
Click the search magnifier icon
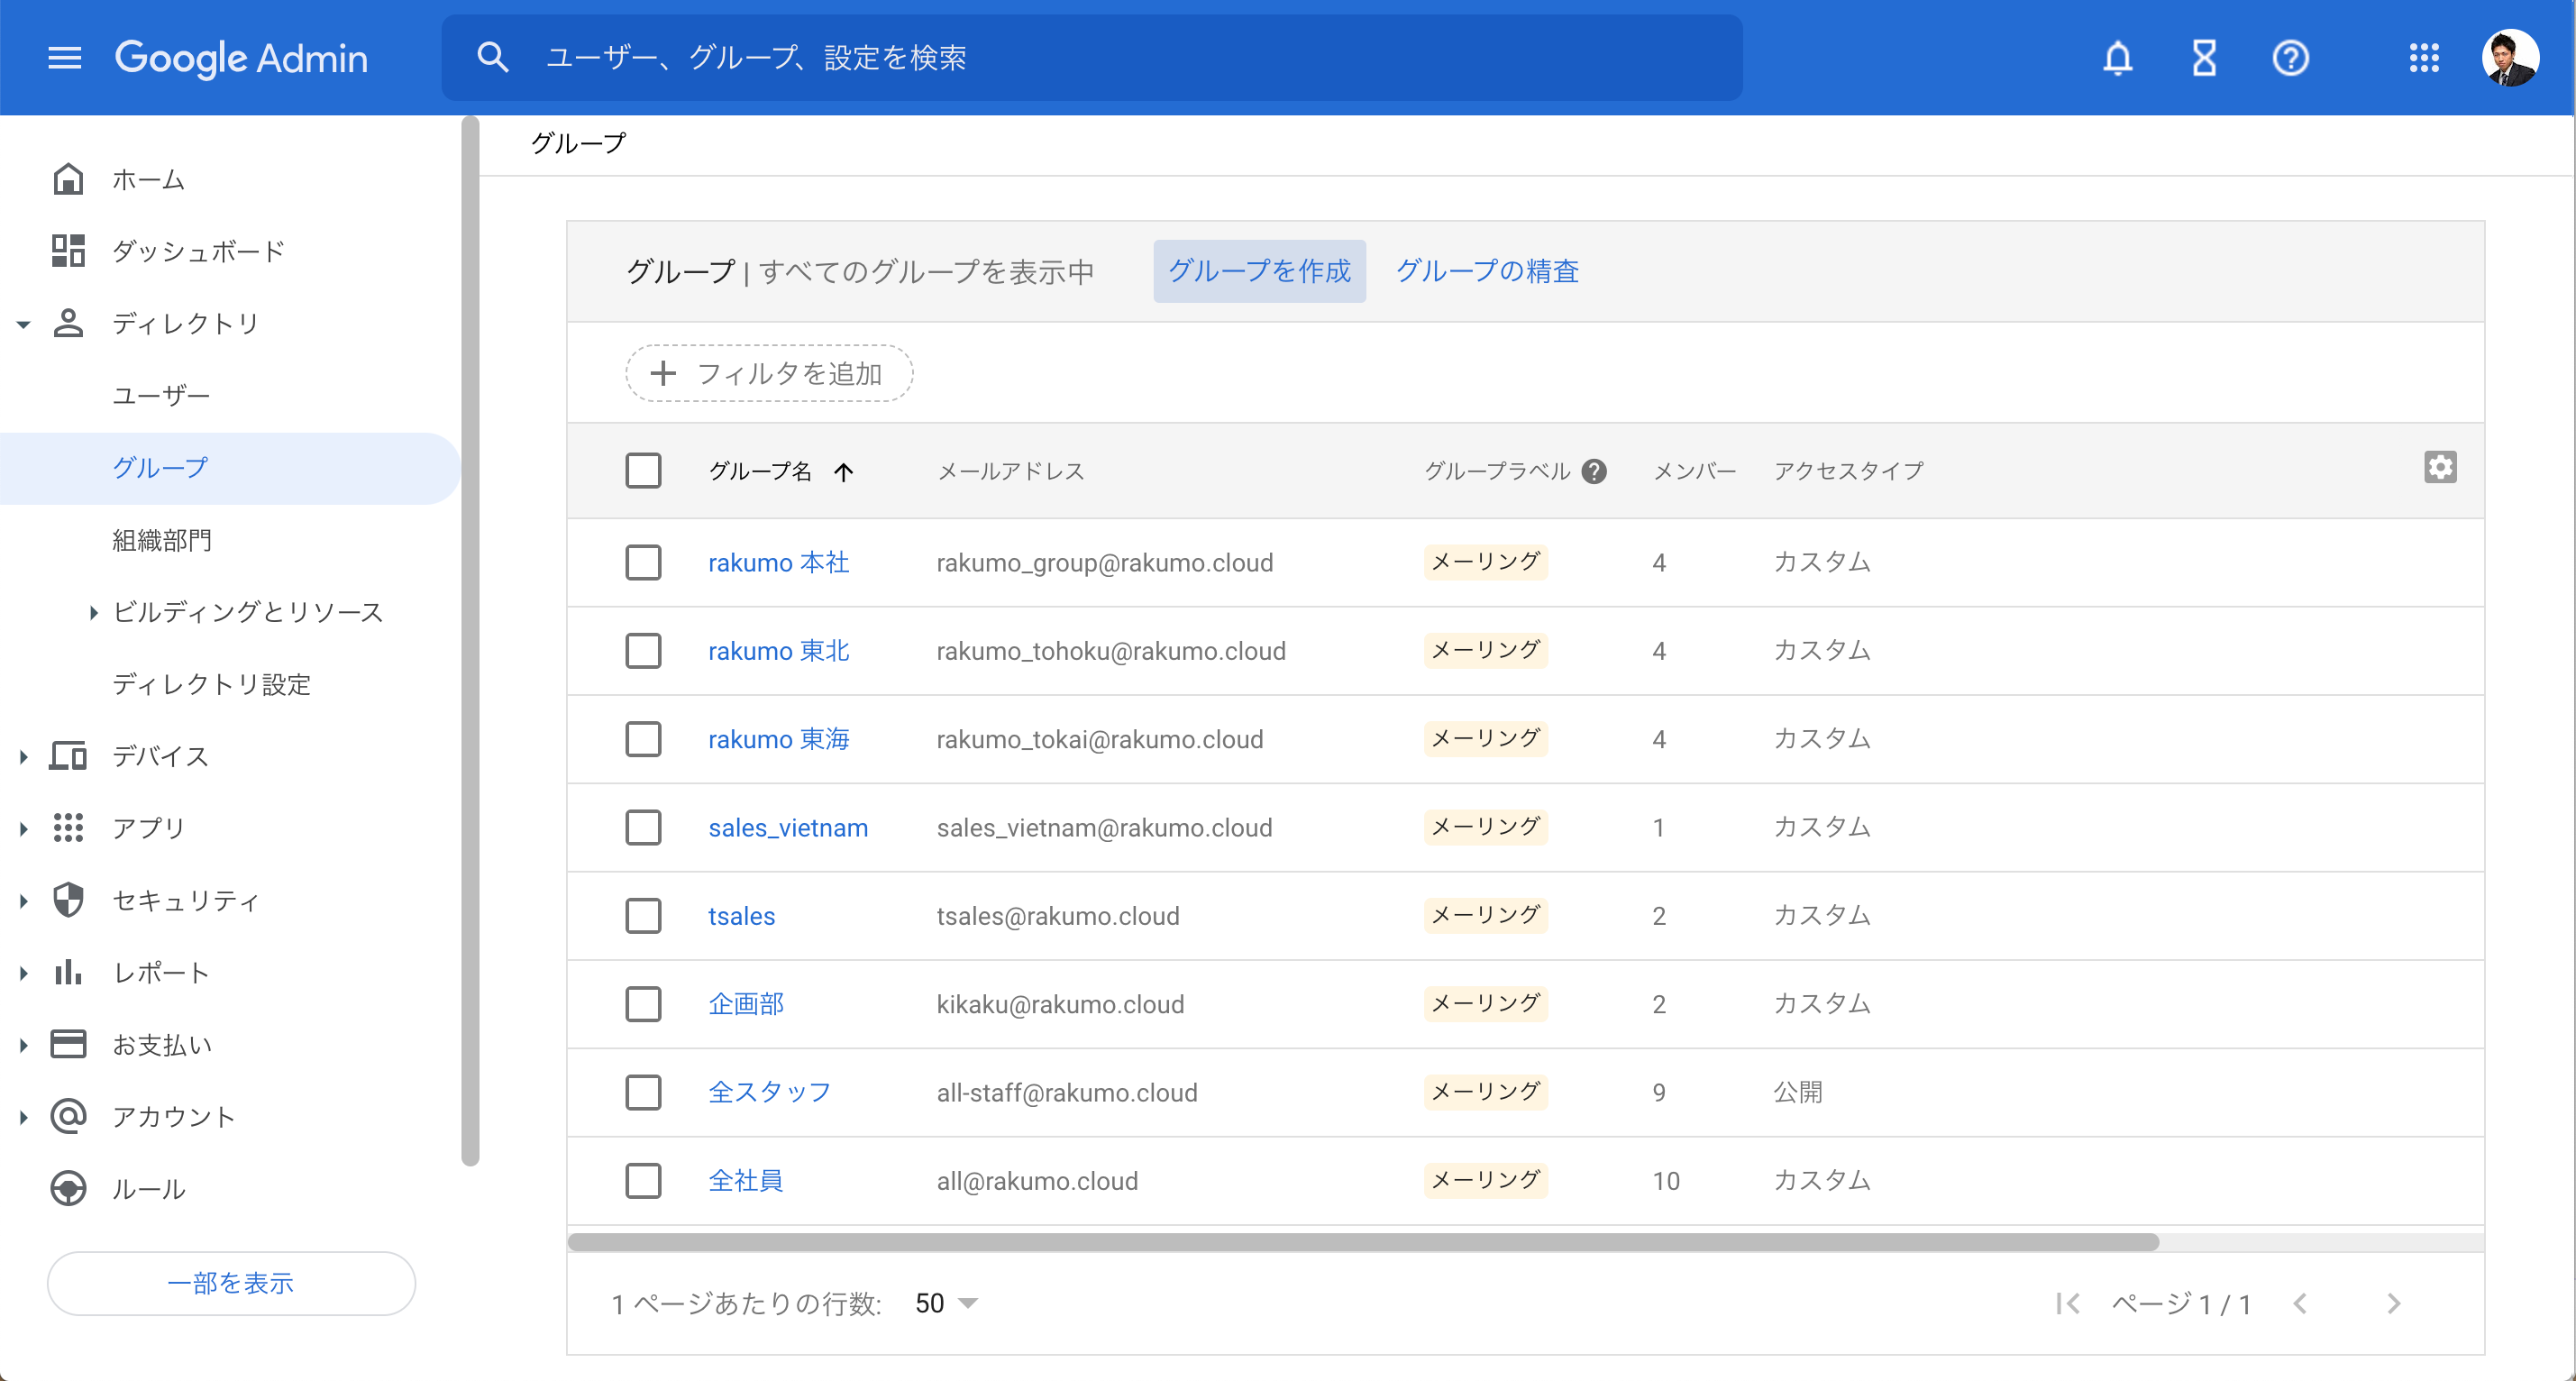pyautogui.click(x=492, y=57)
